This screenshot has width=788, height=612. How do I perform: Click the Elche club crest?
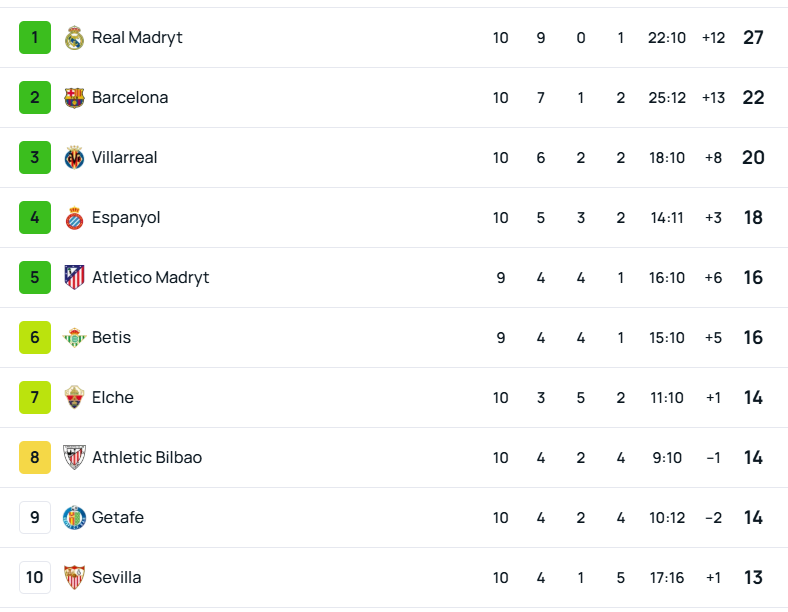(x=74, y=398)
